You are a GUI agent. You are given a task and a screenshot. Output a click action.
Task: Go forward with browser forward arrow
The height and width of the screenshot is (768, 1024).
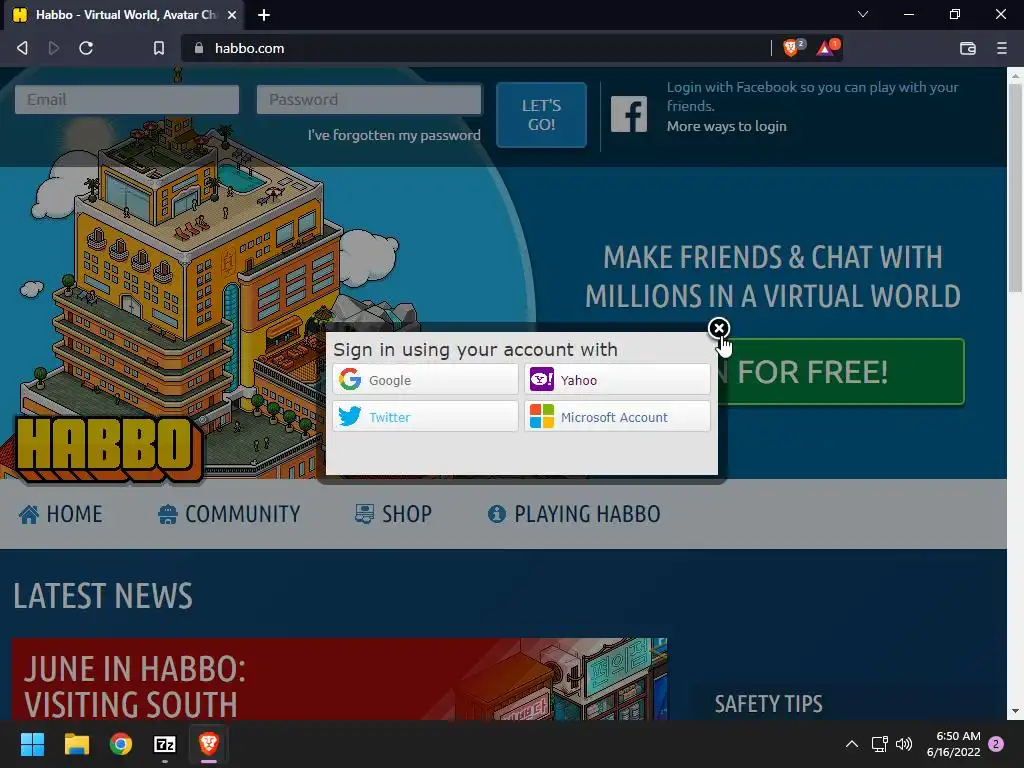click(x=54, y=48)
